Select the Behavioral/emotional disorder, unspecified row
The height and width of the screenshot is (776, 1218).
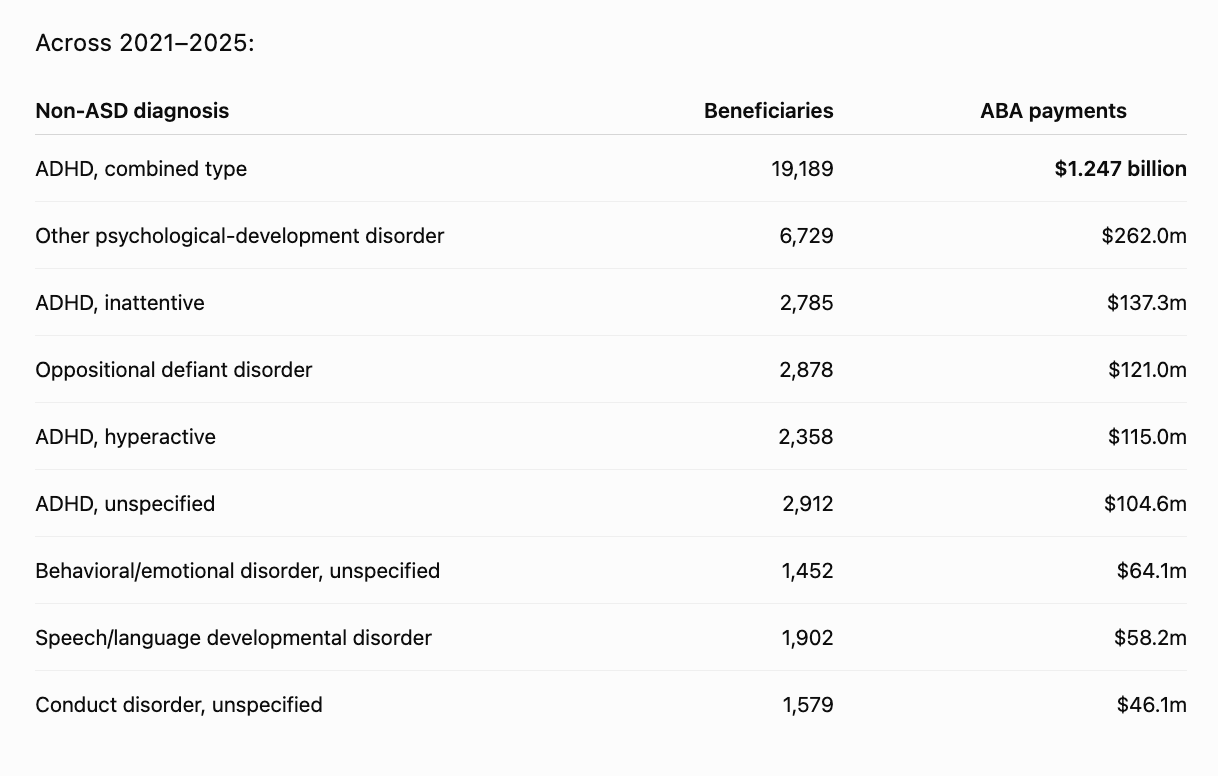tap(611, 571)
